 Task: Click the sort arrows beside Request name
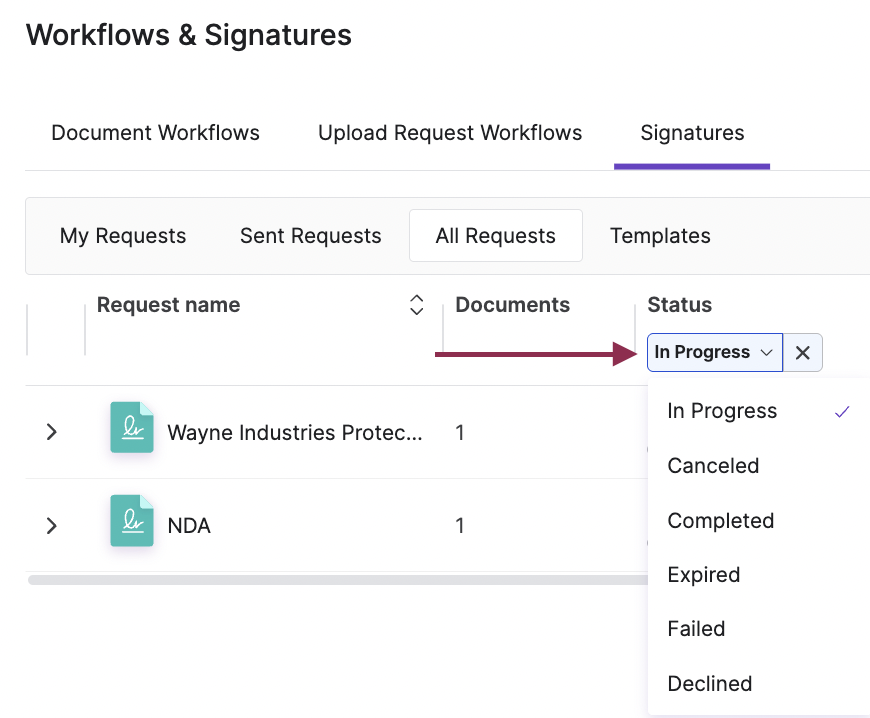pos(416,305)
